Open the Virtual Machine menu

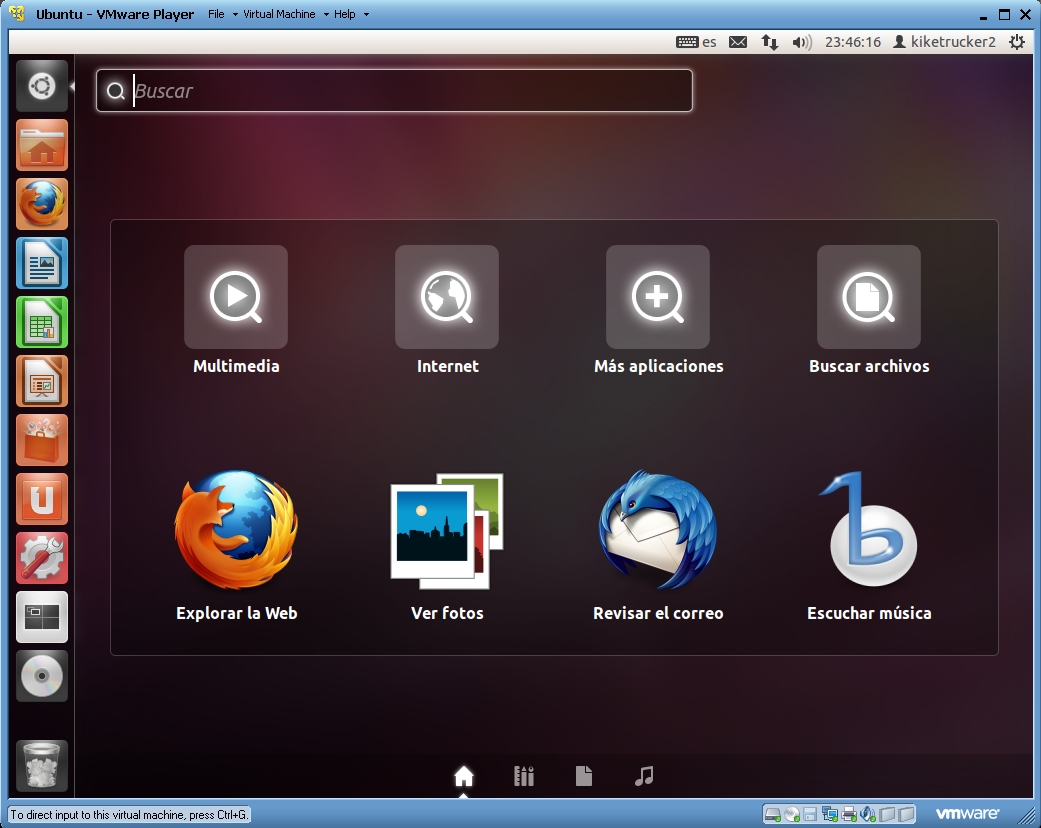pos(279,14)
